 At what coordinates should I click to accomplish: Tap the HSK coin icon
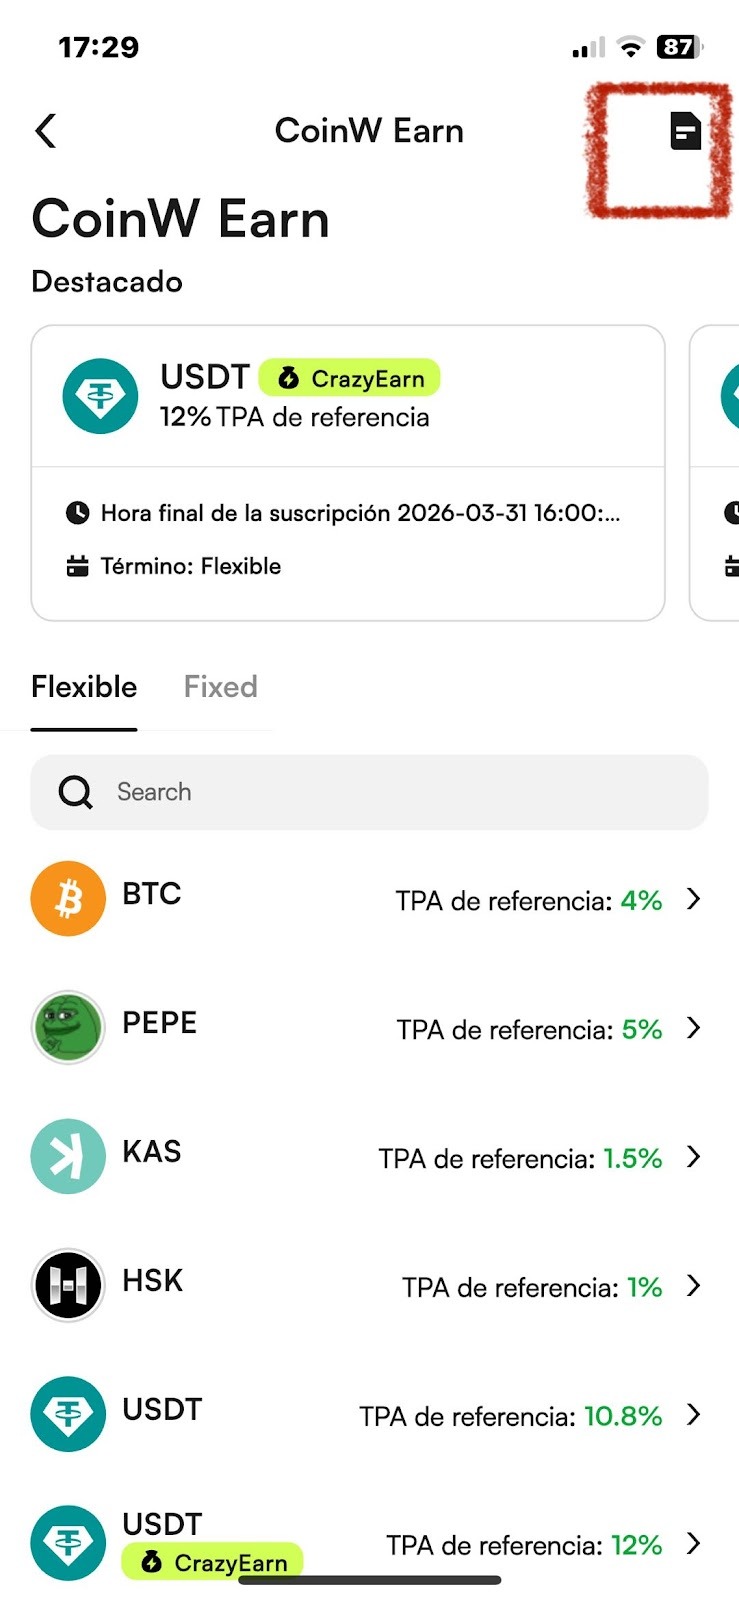pos(68,1285)
